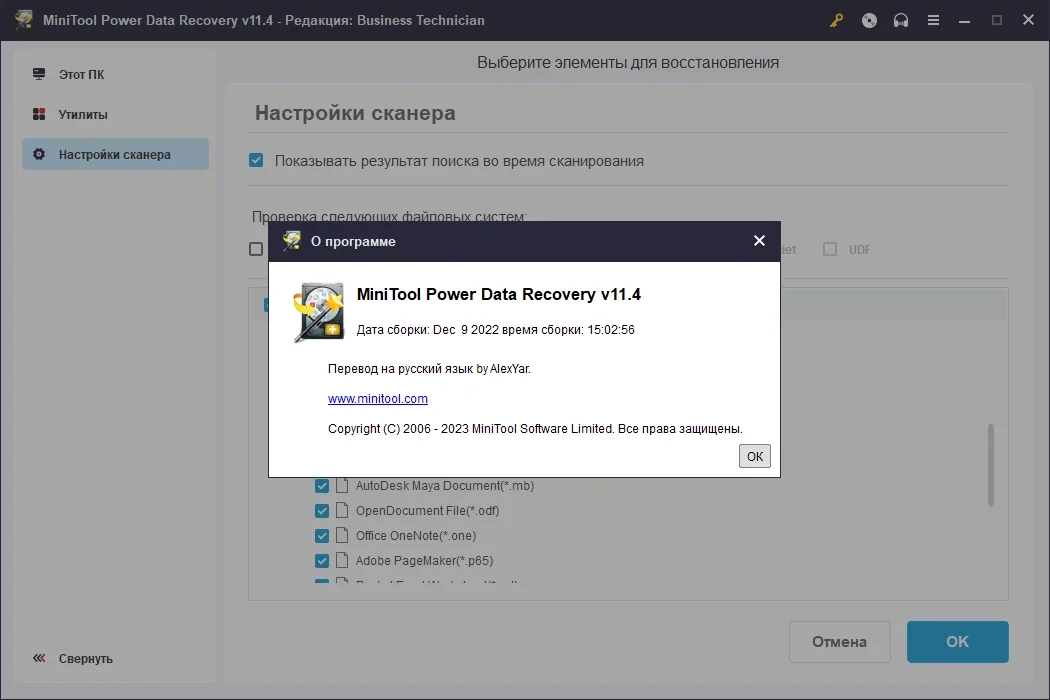Uncheck Adobe PageMaker(*.p65)
Viewport: 1050px width, 700px height.
tap(322, 561)
